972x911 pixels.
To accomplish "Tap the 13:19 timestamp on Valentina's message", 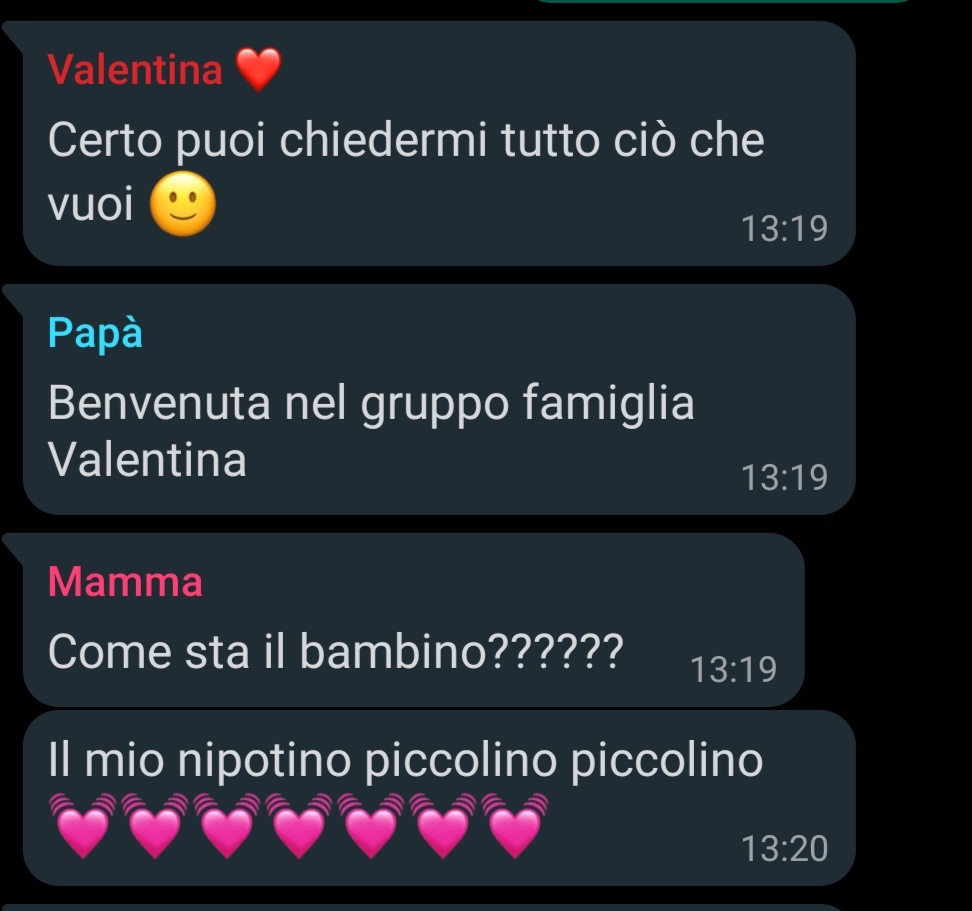I will tap(784, 229).
